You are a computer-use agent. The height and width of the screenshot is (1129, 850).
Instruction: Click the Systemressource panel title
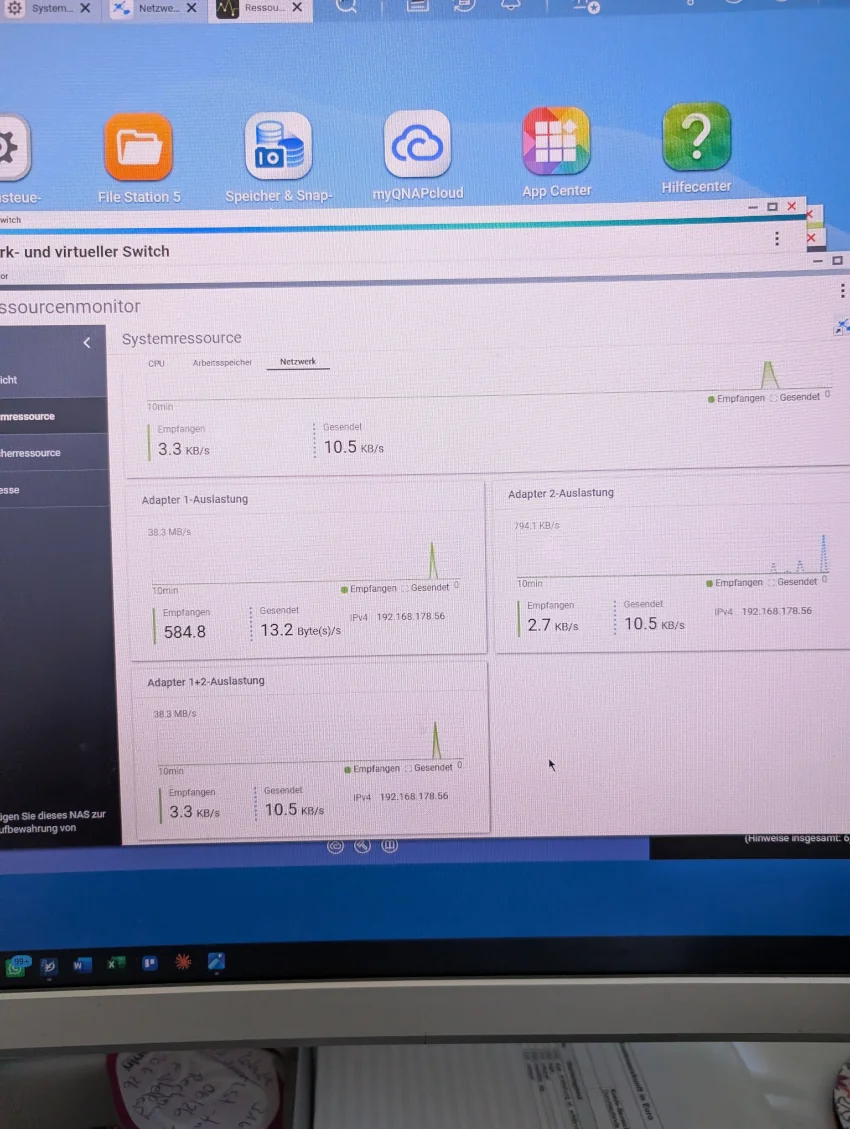point(181,338)
